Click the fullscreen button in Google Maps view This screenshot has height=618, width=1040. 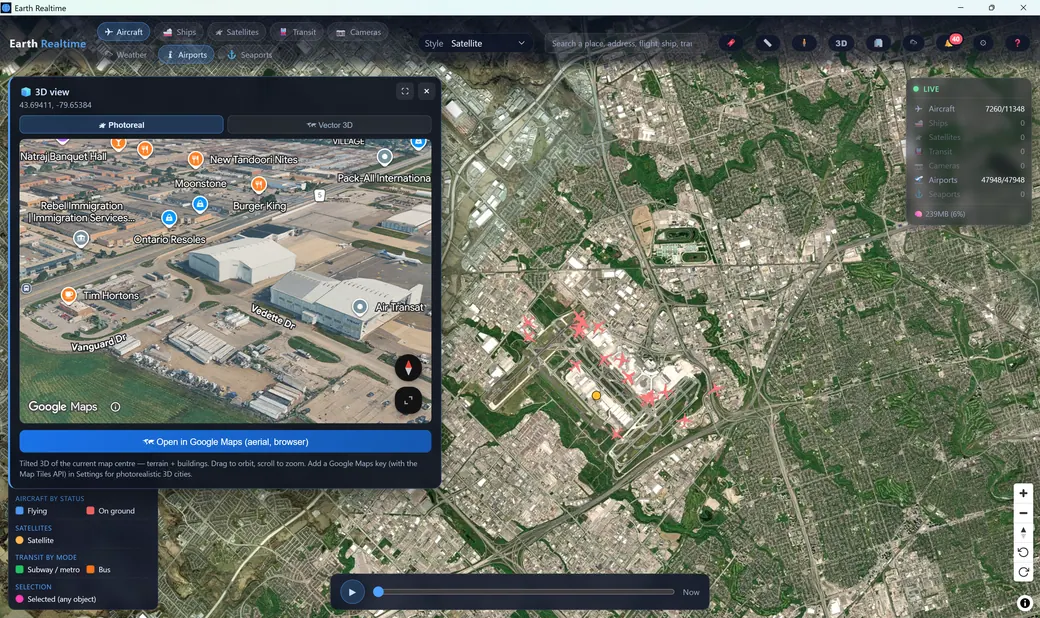point(408,400)
